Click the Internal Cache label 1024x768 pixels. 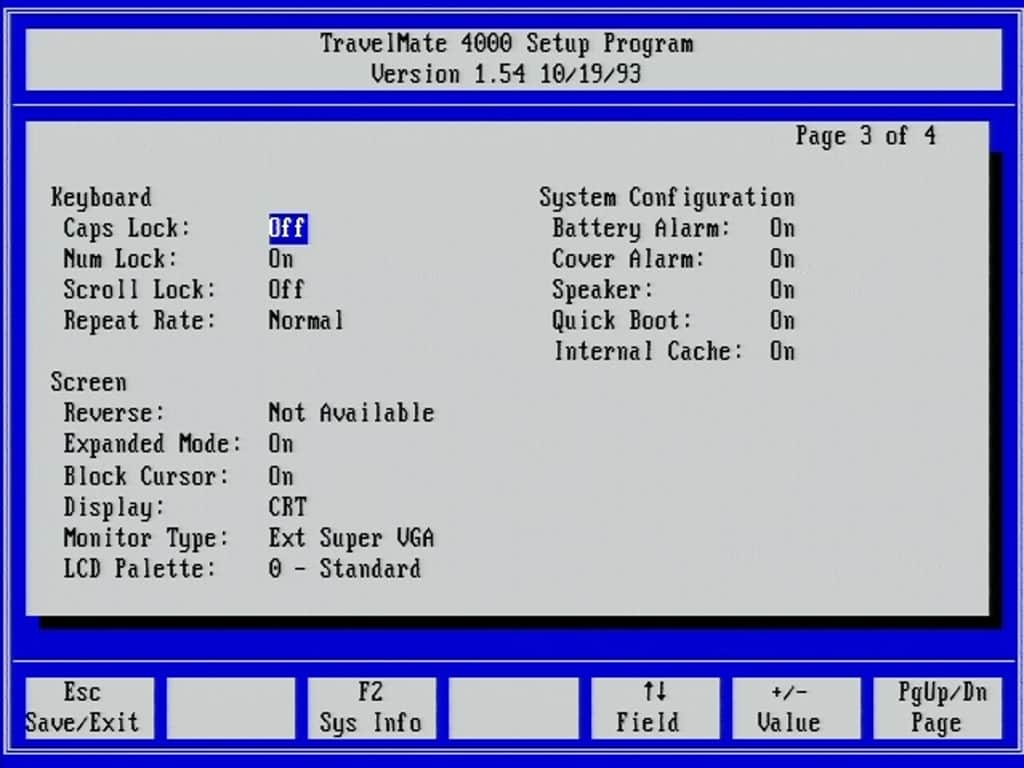click(648, 351)
